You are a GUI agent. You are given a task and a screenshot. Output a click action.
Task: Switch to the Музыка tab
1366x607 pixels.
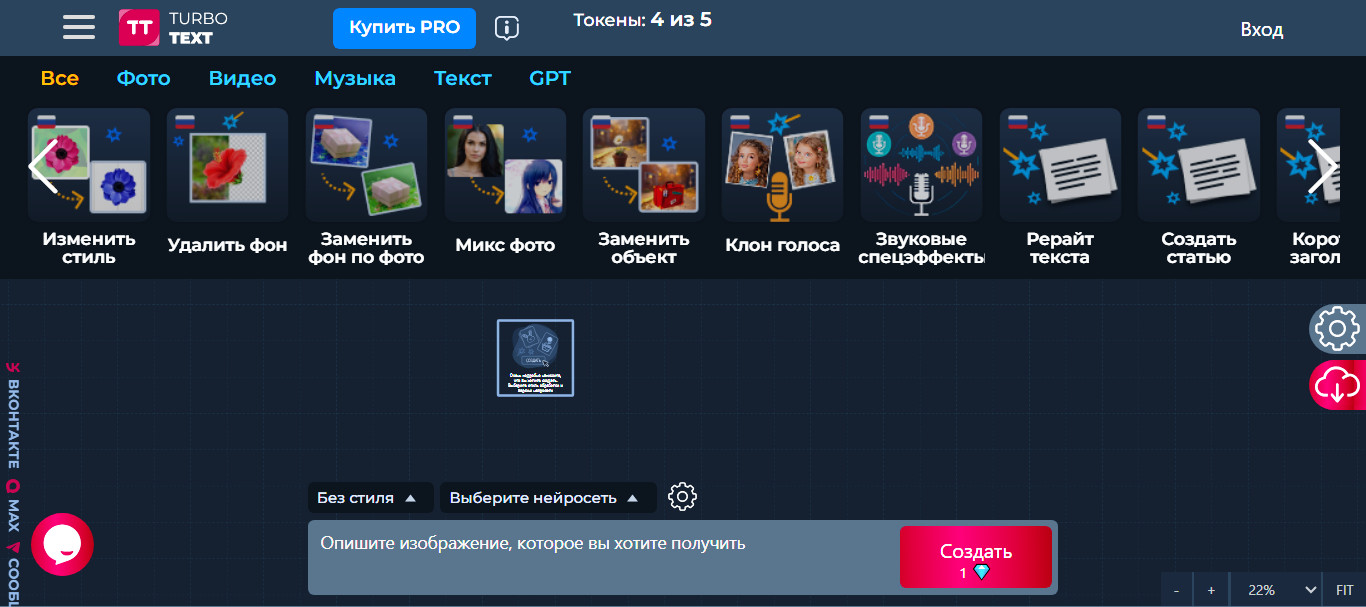[355, 78]
